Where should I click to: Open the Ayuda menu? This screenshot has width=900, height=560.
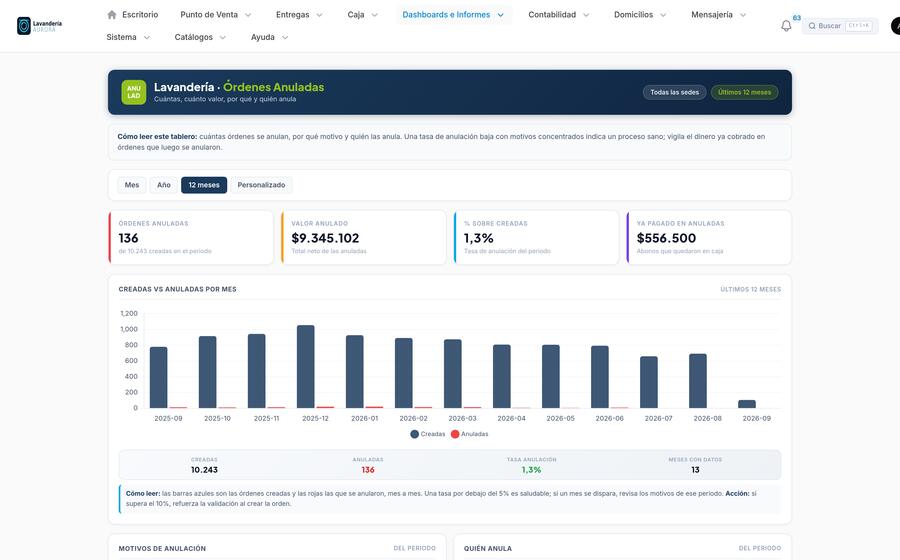pos(269,37)
